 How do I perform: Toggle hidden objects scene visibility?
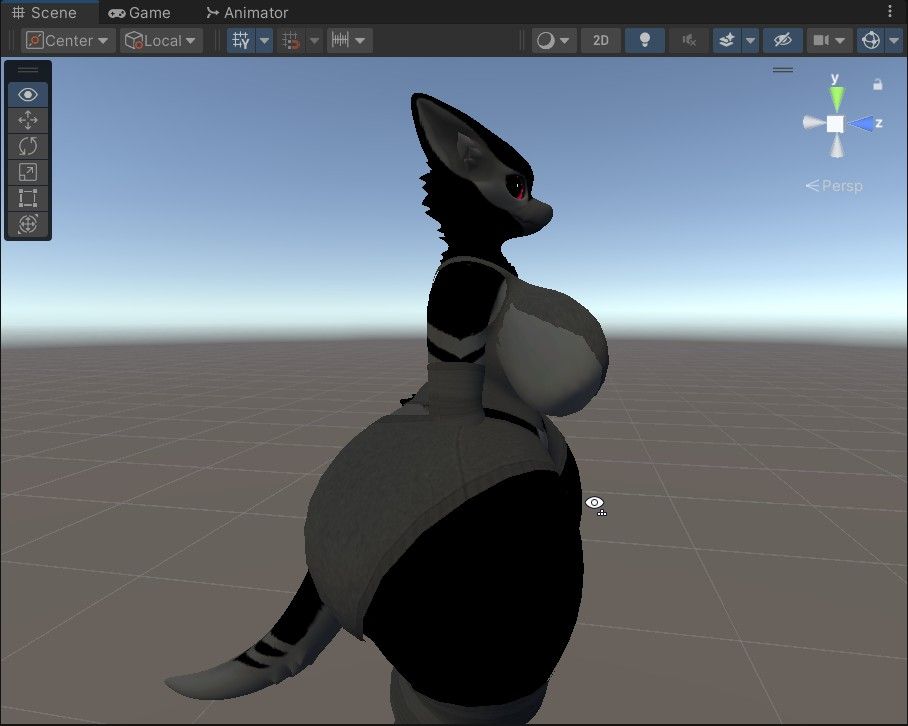coord(782,41)
